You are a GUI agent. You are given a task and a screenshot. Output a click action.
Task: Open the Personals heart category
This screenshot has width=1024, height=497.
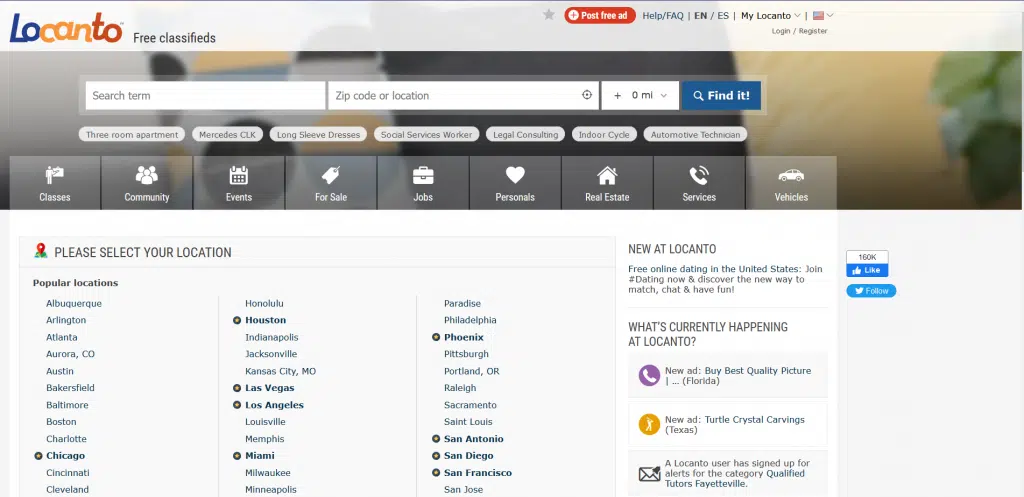tap(515, 182)
